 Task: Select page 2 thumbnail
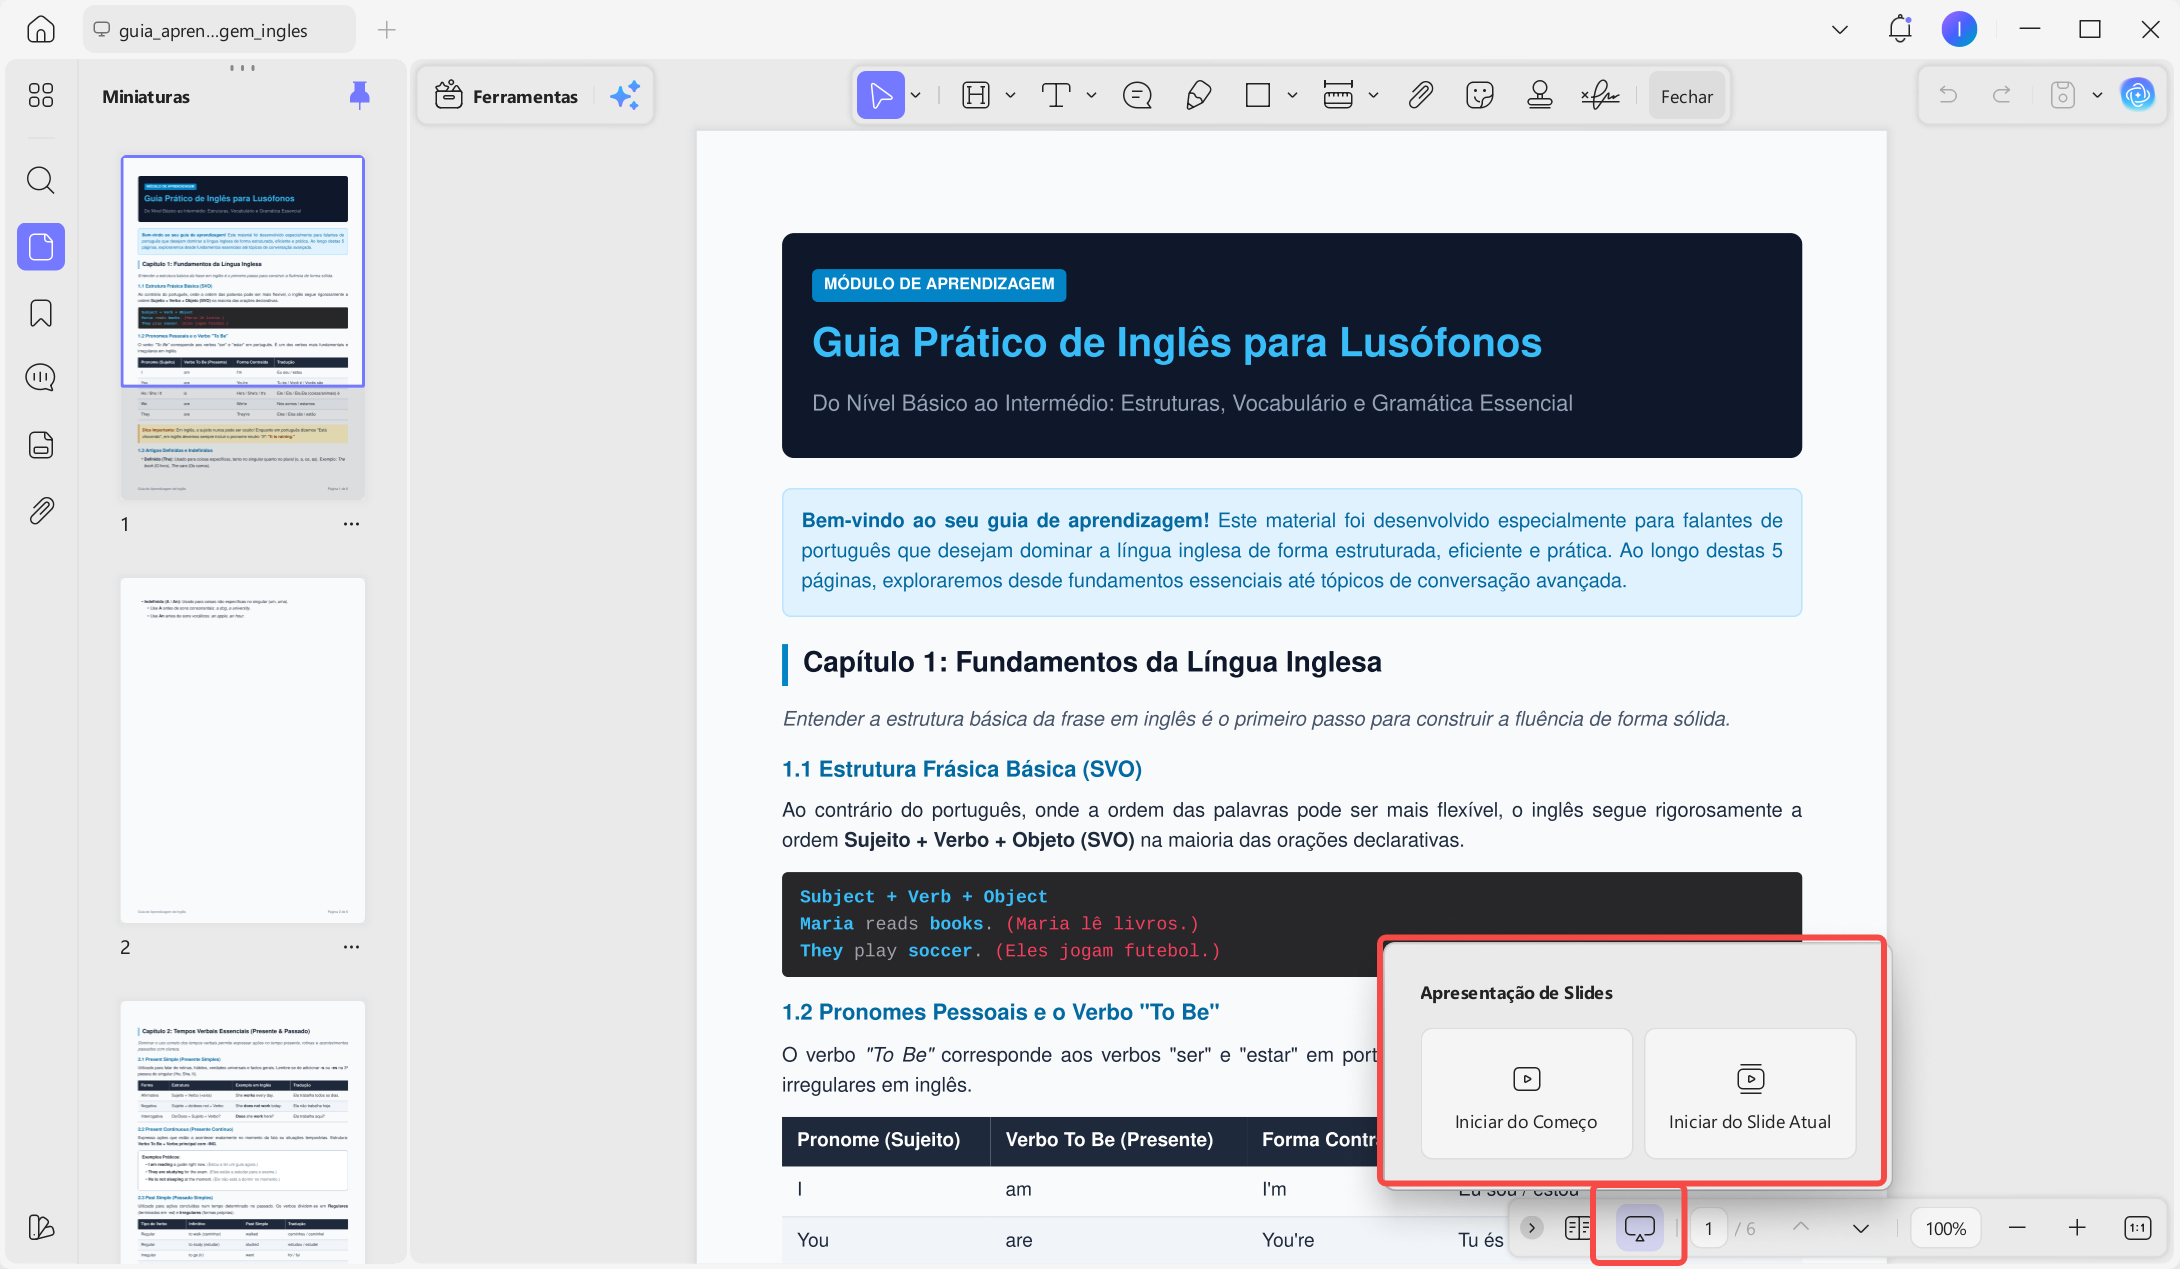[243, 750]
